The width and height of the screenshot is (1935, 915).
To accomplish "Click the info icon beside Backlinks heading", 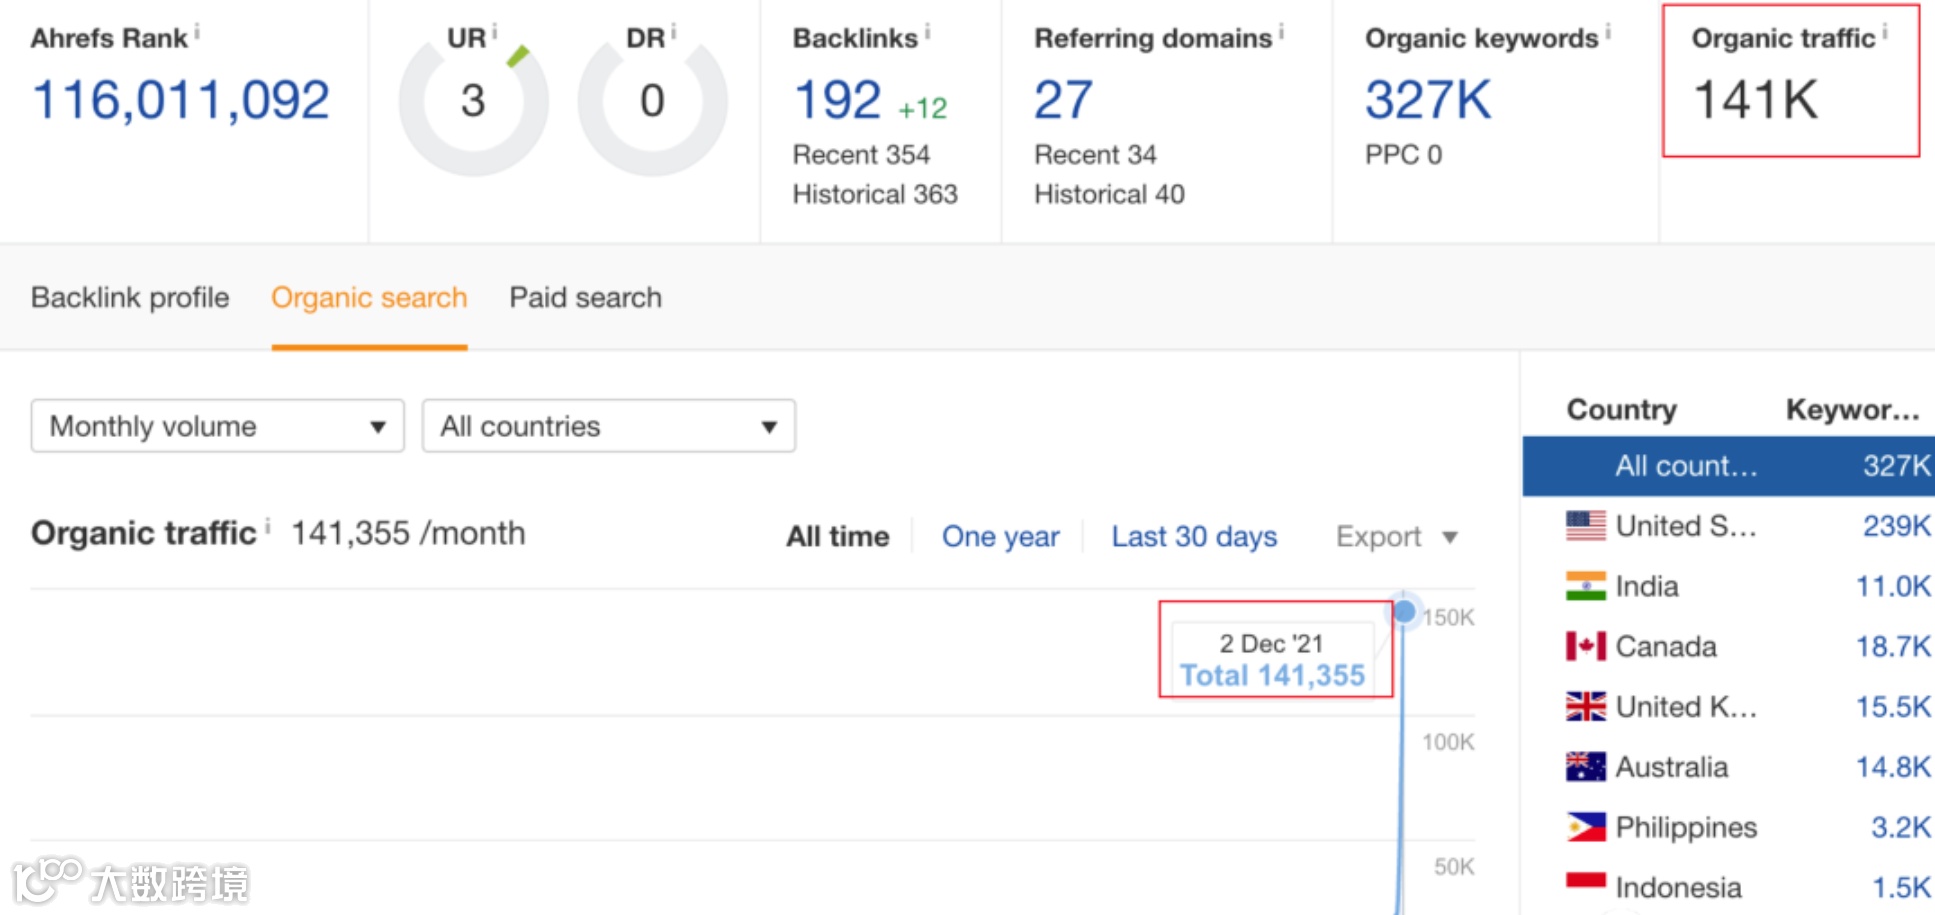I will pos(928,32).
